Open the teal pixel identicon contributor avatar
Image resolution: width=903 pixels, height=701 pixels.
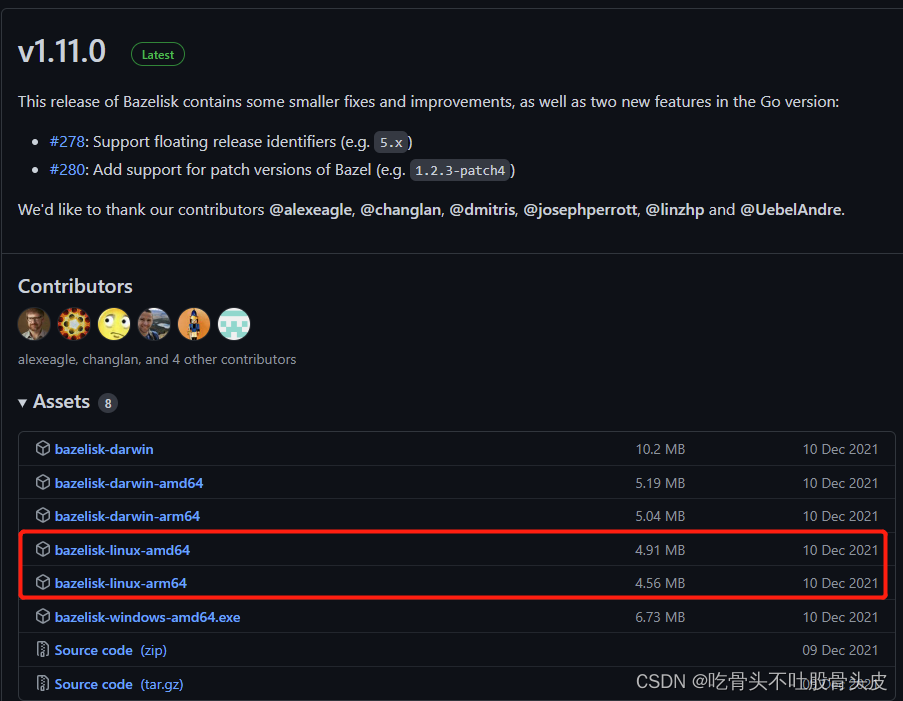click(234, 324)
